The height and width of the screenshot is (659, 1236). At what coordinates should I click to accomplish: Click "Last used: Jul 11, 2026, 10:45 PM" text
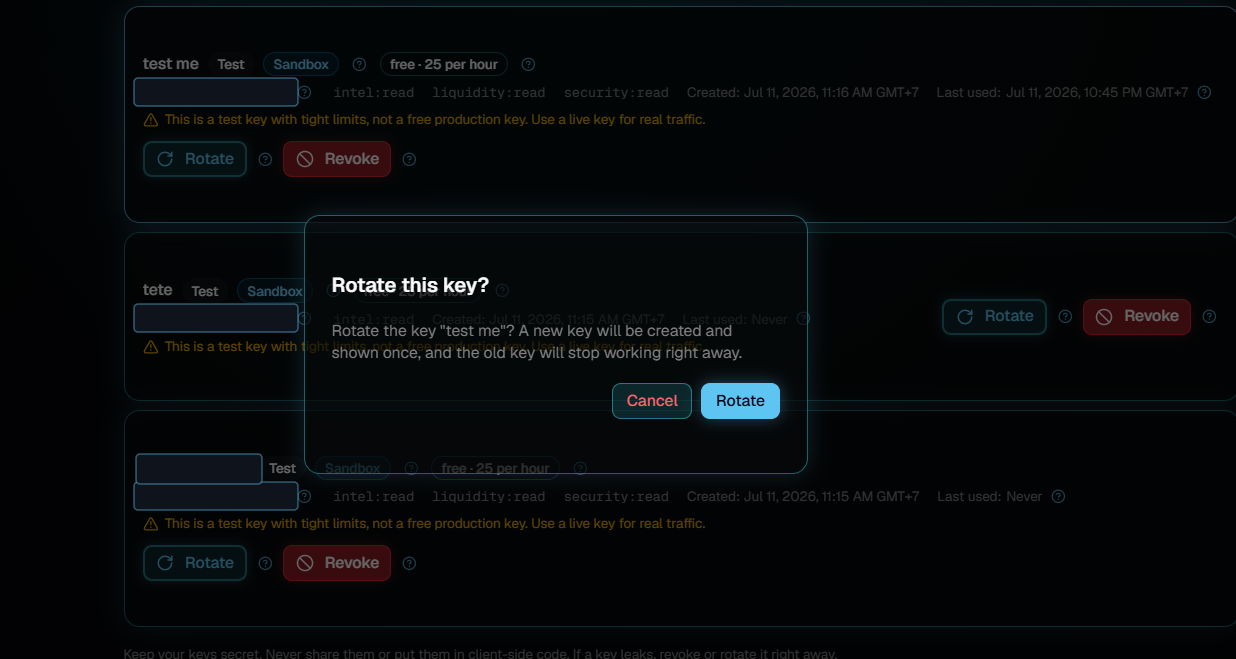tap(1063, 92)
